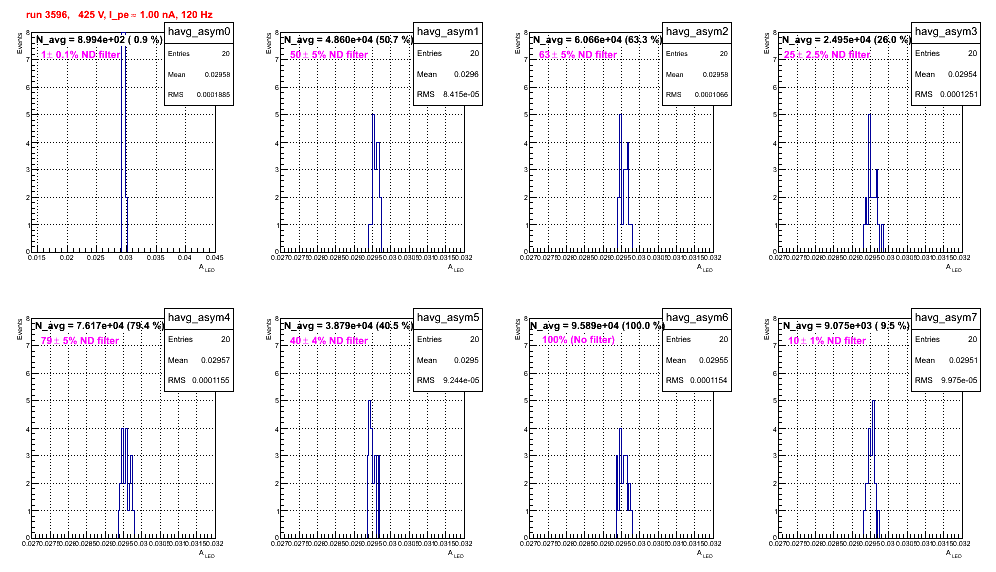The image size is (996, 572).
Task: Click the Entries 20 row in havg_asym0
Action: pyautogui.click(x=199, y=53)
